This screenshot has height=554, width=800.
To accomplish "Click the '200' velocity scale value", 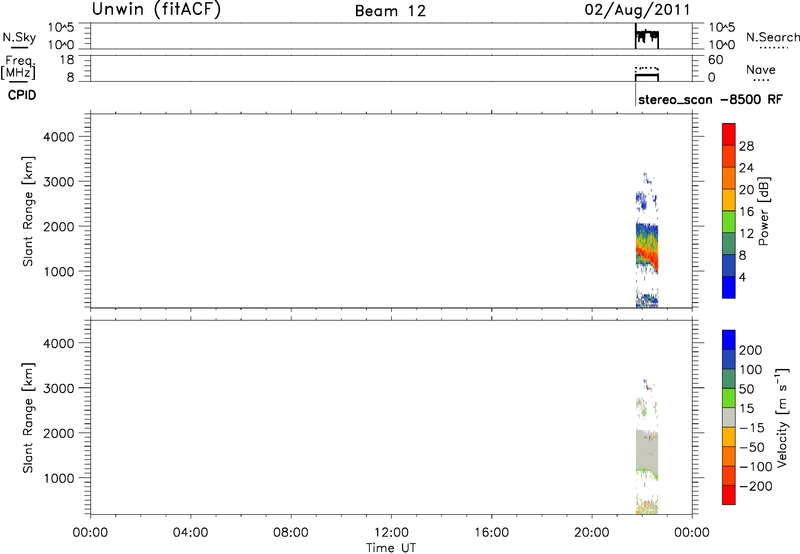I will pos(751,350).
